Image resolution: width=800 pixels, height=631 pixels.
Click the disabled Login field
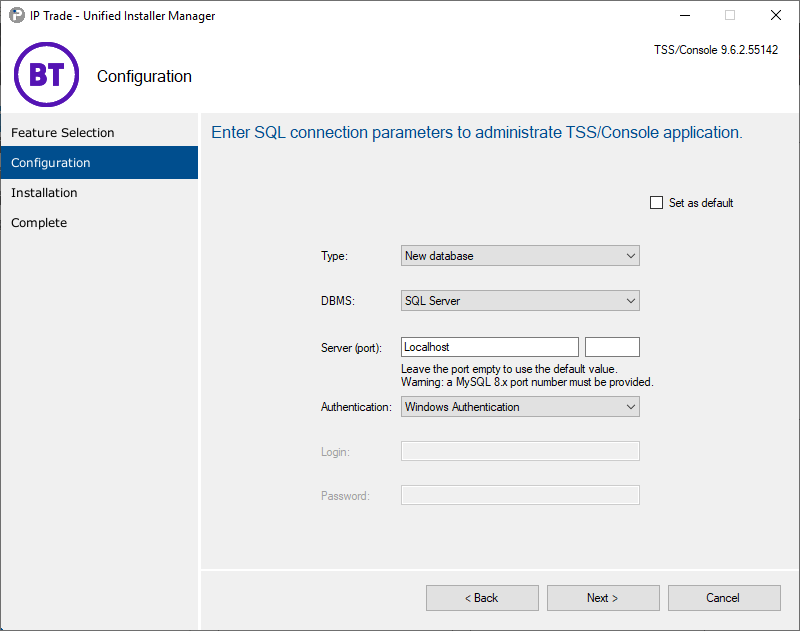click(x=520, y=450)
